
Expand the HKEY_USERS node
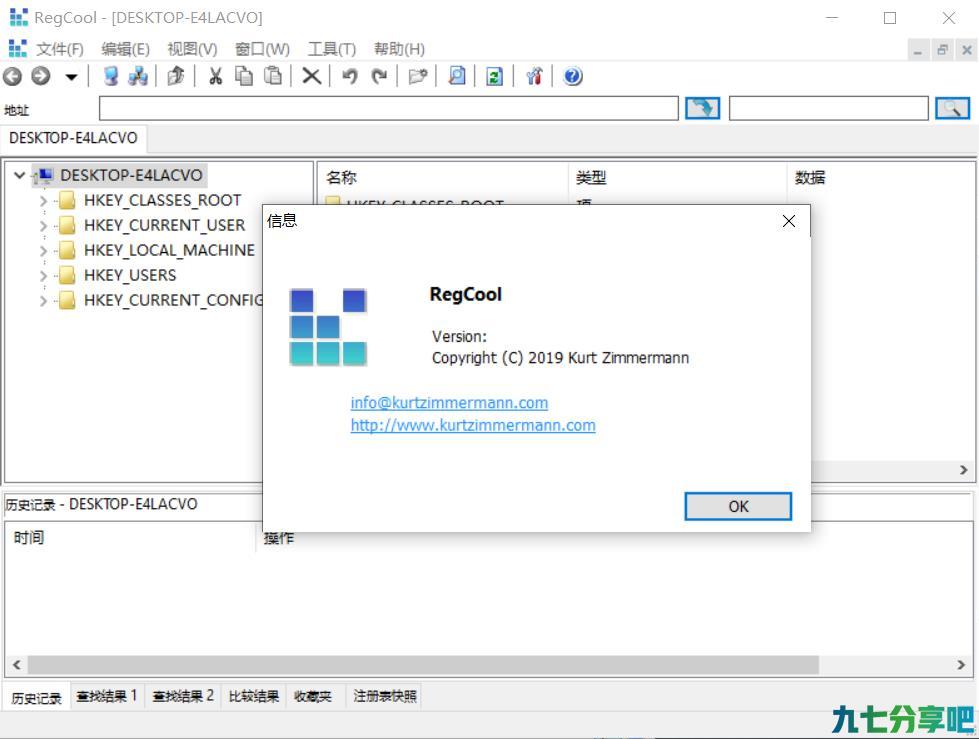coord(43,275)
